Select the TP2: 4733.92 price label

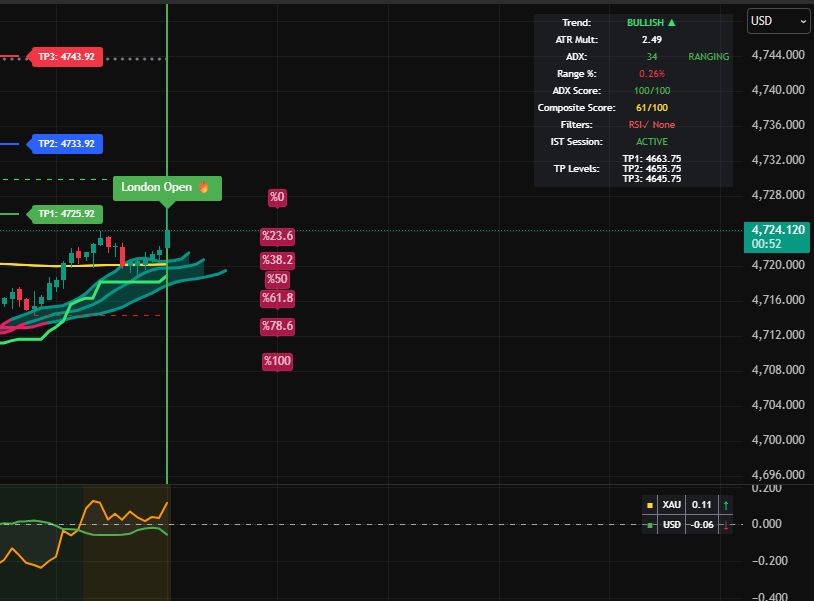66,144
